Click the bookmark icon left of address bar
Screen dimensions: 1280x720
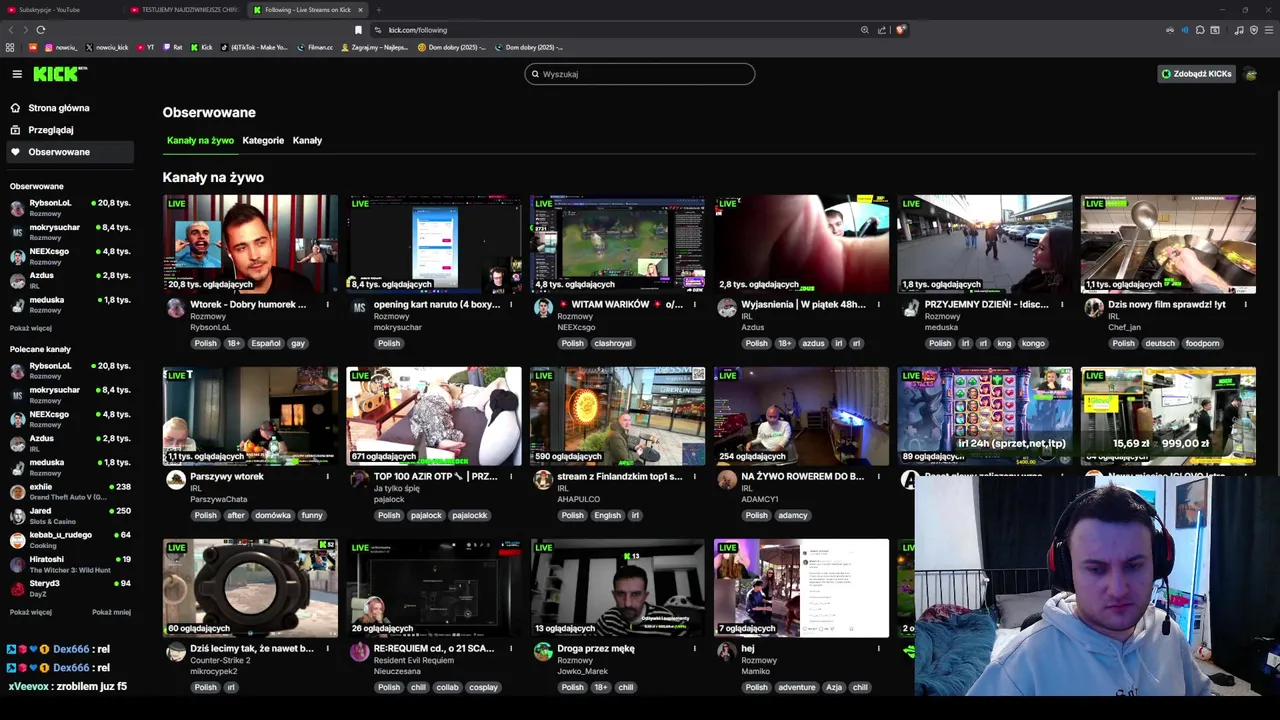358,30
